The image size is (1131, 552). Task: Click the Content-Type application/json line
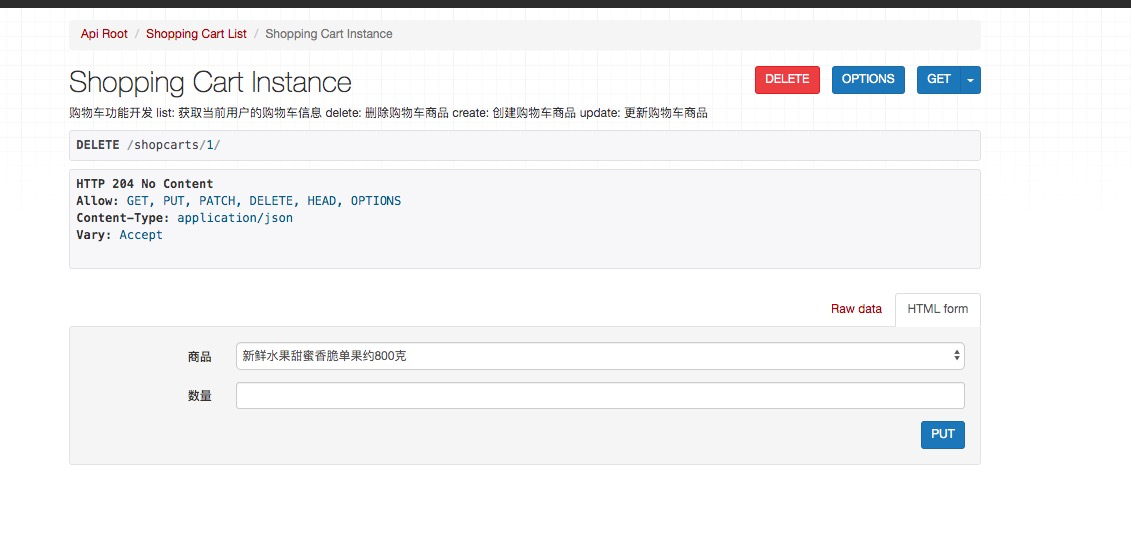(x=185, y=218)
